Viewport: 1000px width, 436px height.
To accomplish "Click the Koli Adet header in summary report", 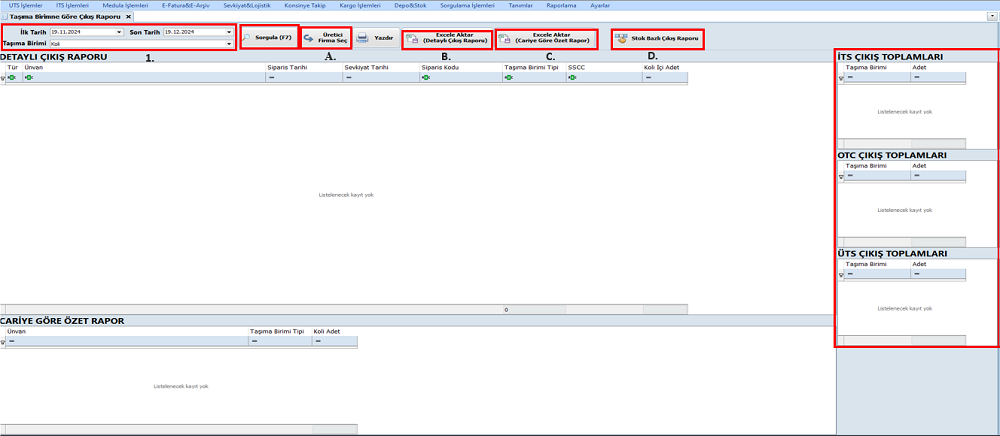I will pyautogui.click(x=327, y=330).
